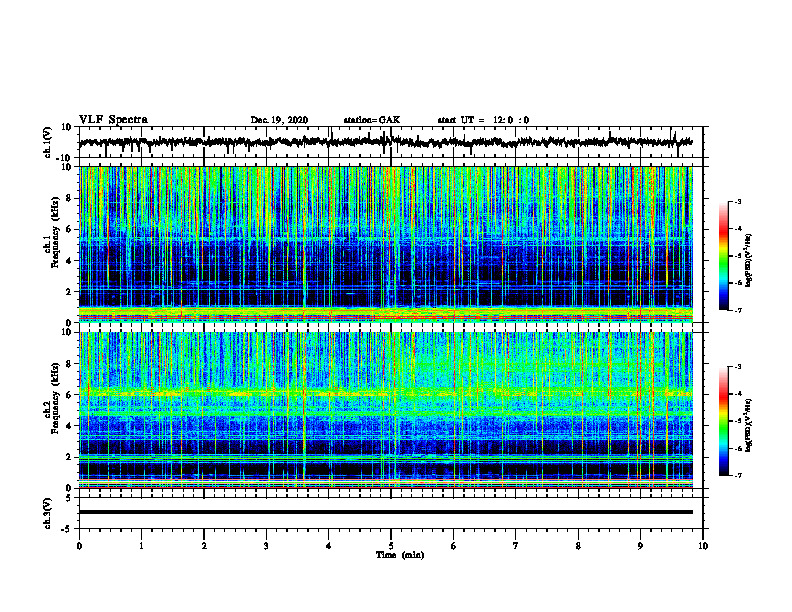Click the "-6" label on ch.2 color bar
The height and width of the screenshot is (612, 792).
click(737, 448)
